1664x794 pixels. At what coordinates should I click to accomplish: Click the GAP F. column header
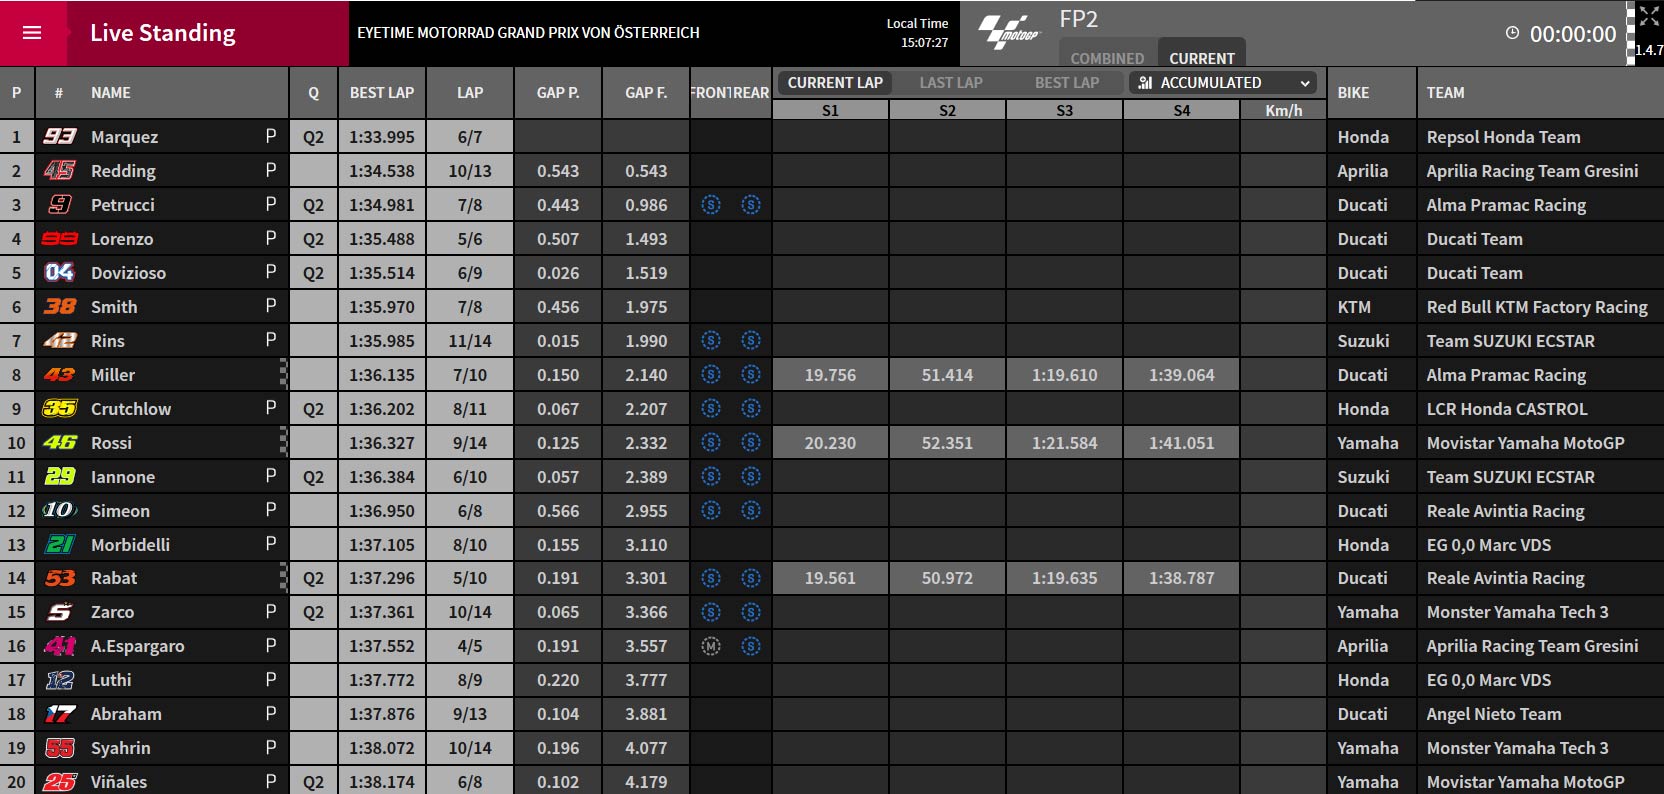point(646,93)
